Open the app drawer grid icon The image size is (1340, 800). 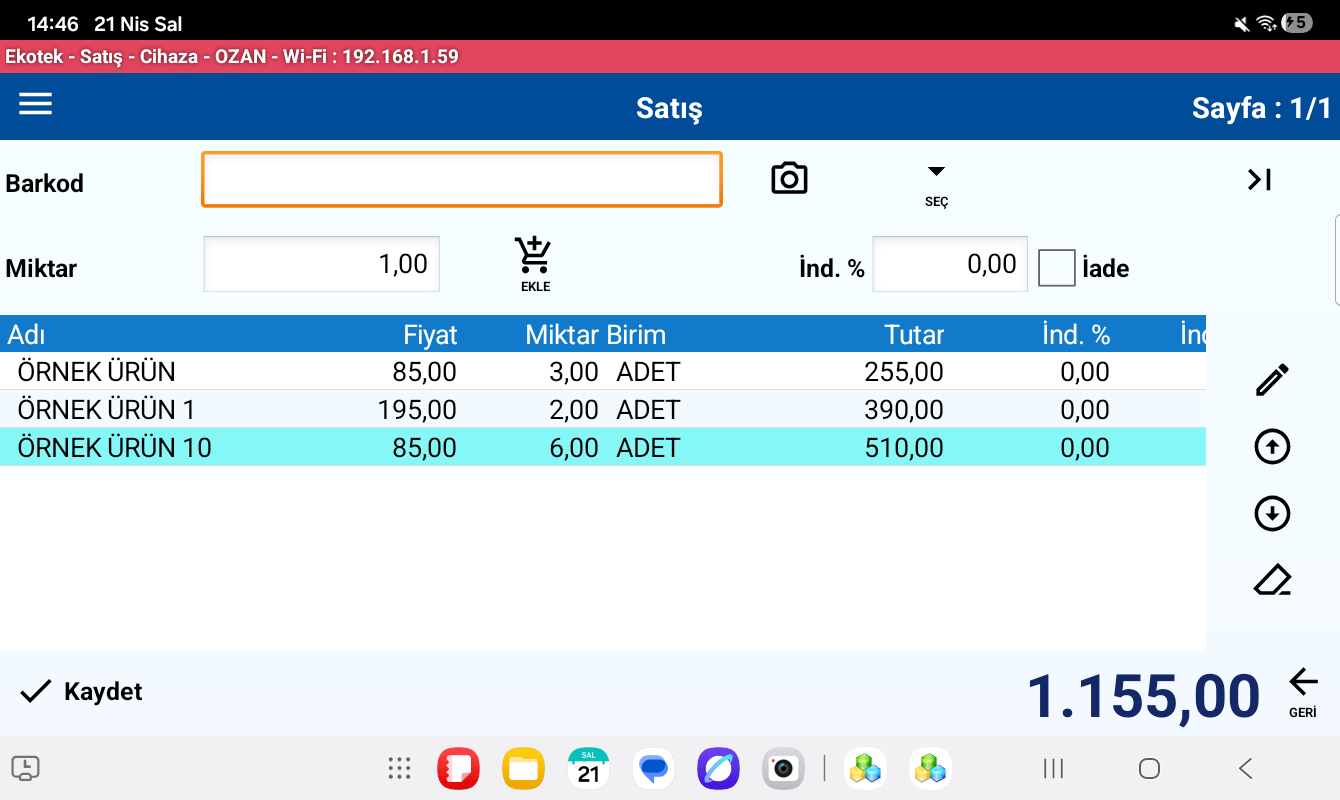tap(399, 768)
